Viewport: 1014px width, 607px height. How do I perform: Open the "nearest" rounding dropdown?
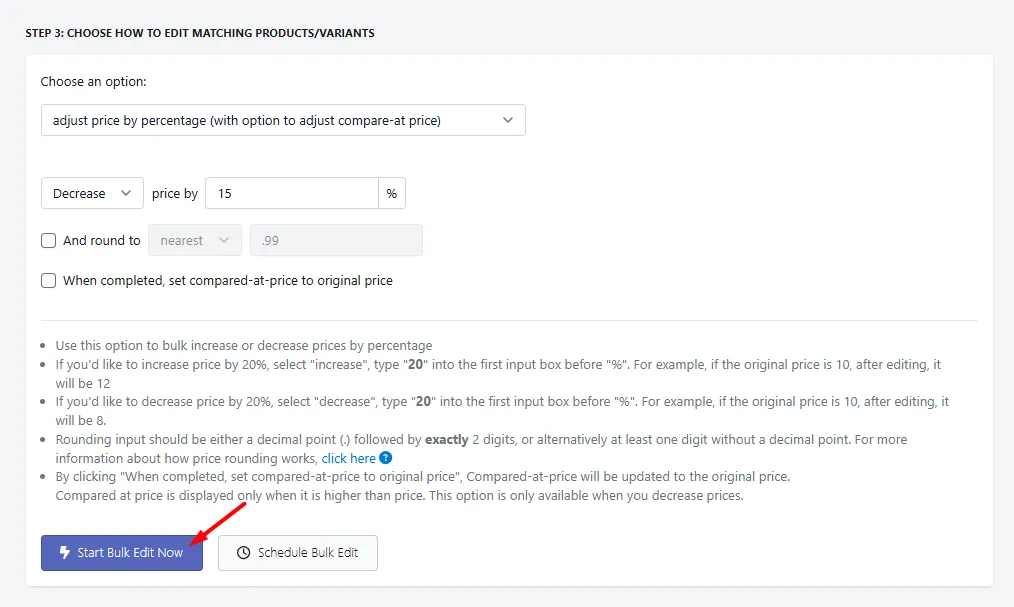point(195,240)
